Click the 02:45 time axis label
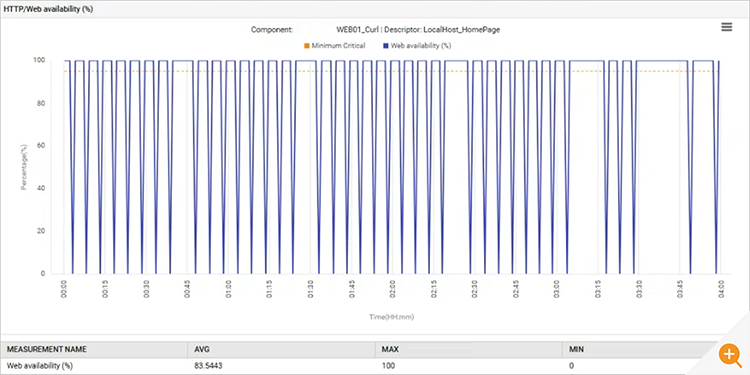Screen dimensions: 750x375 coord(516,289)
